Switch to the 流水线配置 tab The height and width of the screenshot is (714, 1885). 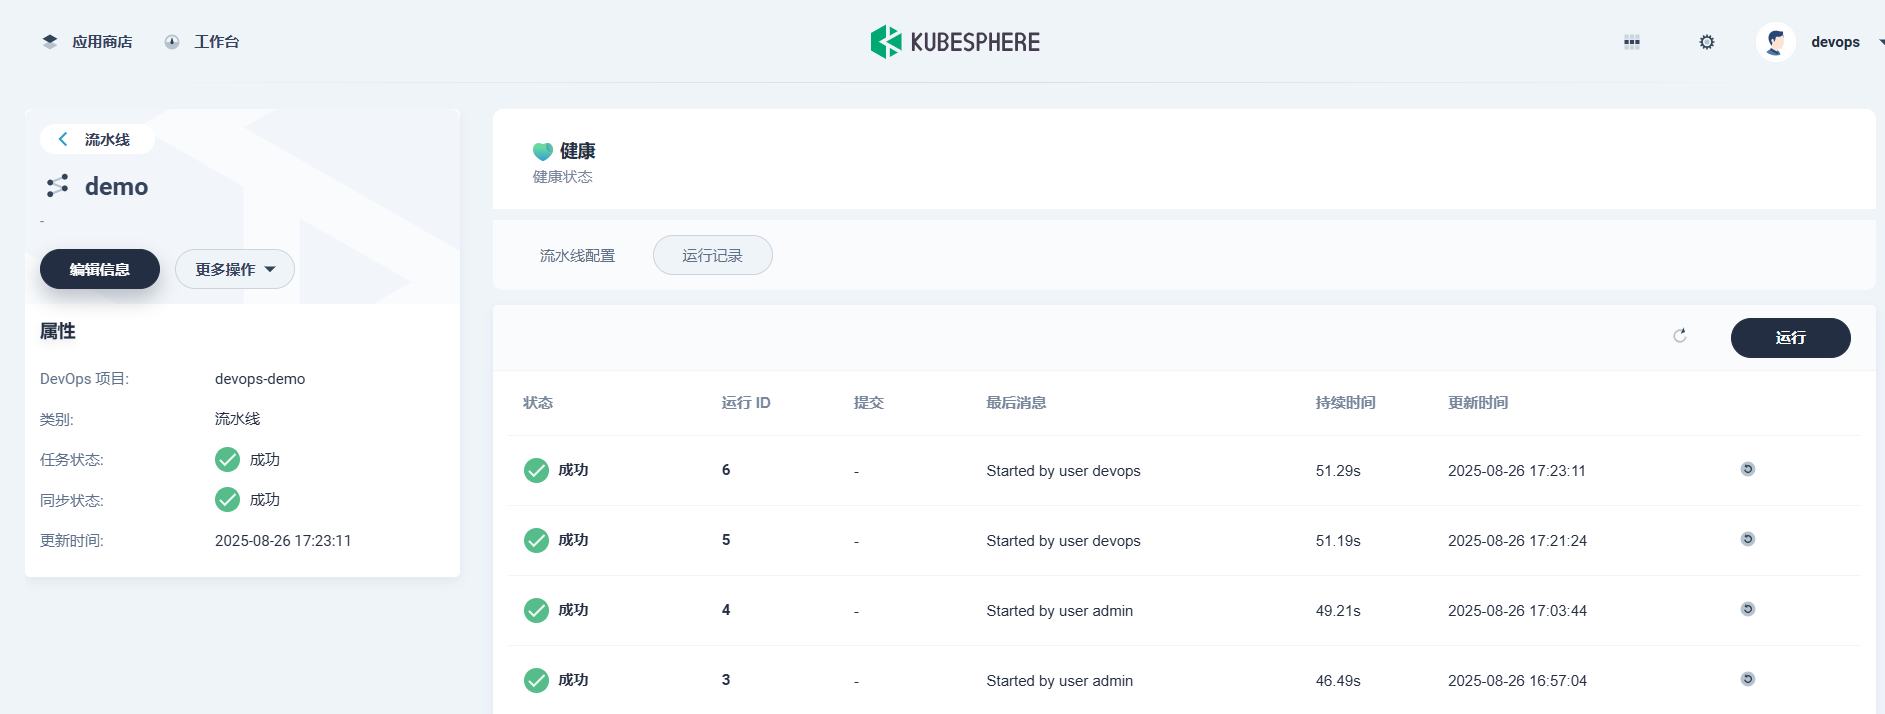(577, 256)
